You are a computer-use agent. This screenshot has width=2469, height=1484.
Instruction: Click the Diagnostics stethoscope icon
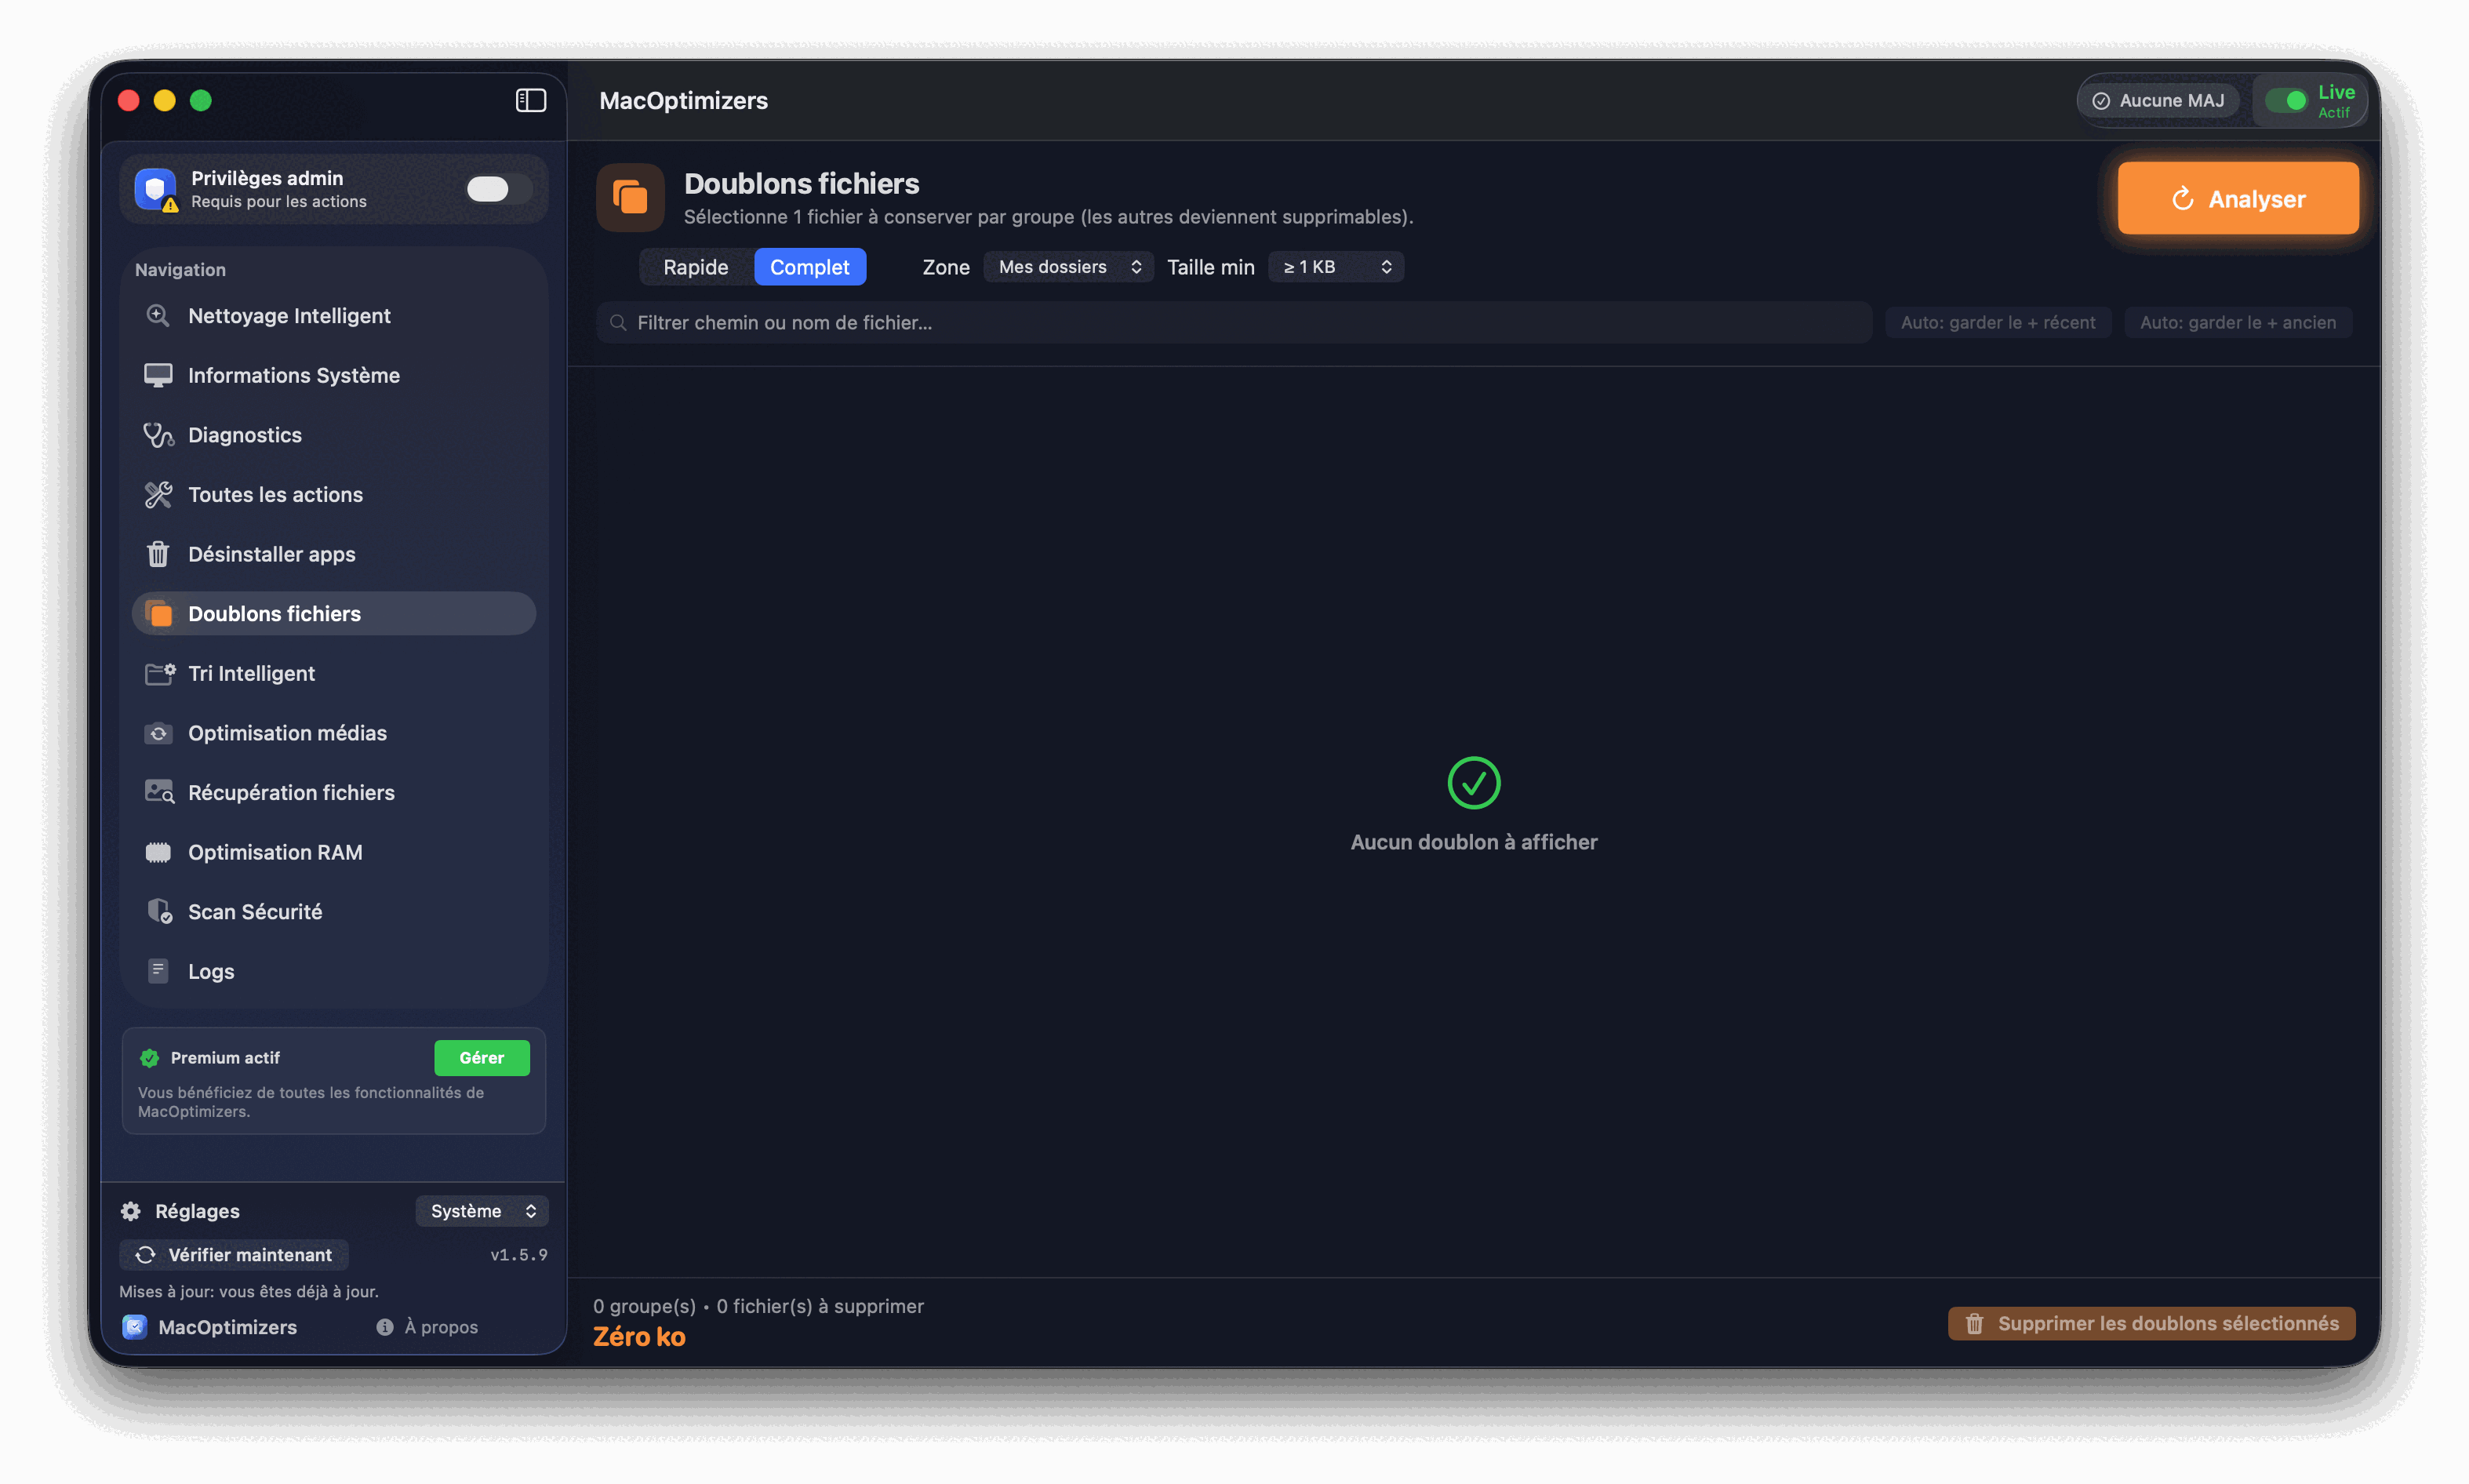pos(158,435)
